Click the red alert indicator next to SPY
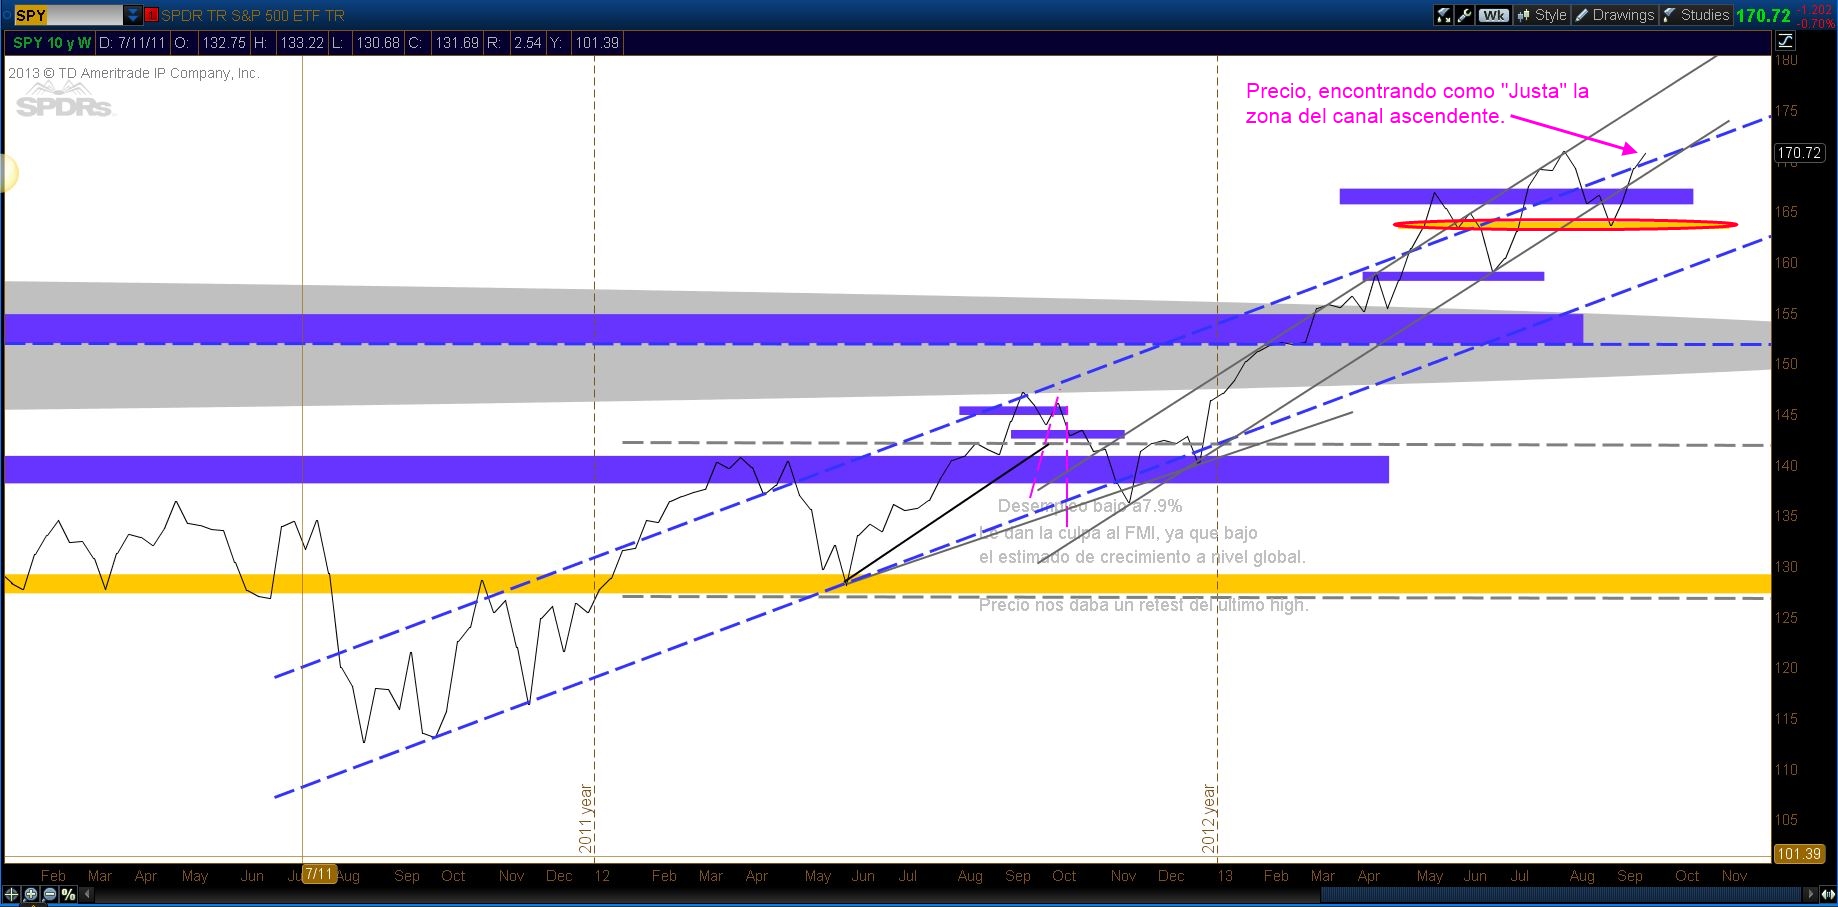1838x907 pixels. coord(152,15)
